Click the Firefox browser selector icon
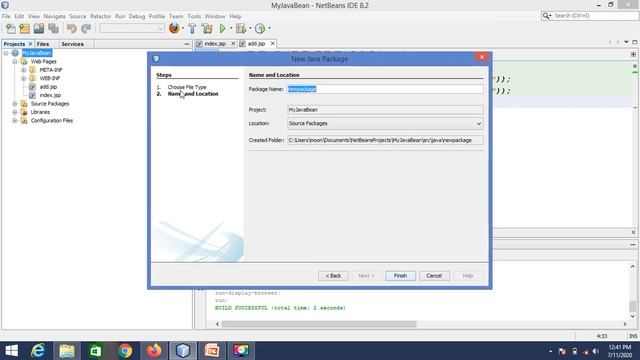The image size is (640, 360). click(x=174, y=28)
